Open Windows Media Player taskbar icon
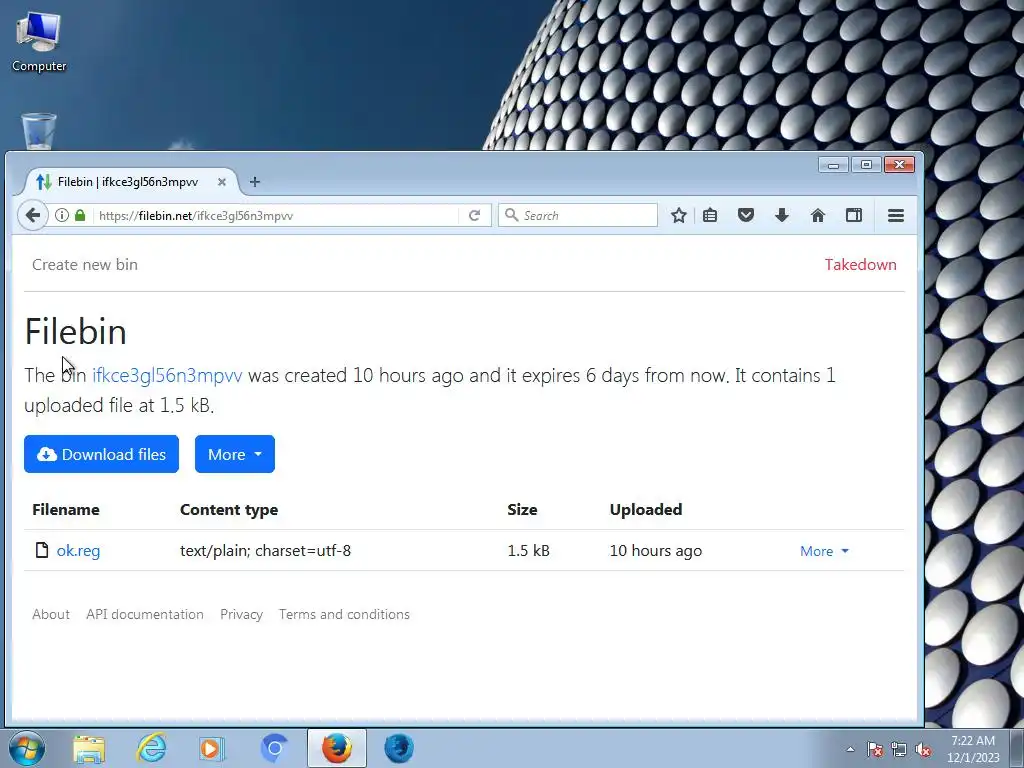The image size is (1024, 768). pos(212,748)
